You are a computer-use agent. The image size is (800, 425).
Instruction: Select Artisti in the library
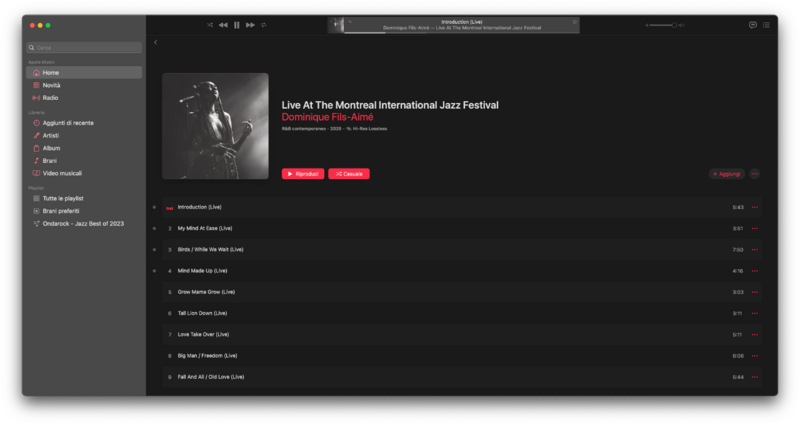click(x=51, y=135)
